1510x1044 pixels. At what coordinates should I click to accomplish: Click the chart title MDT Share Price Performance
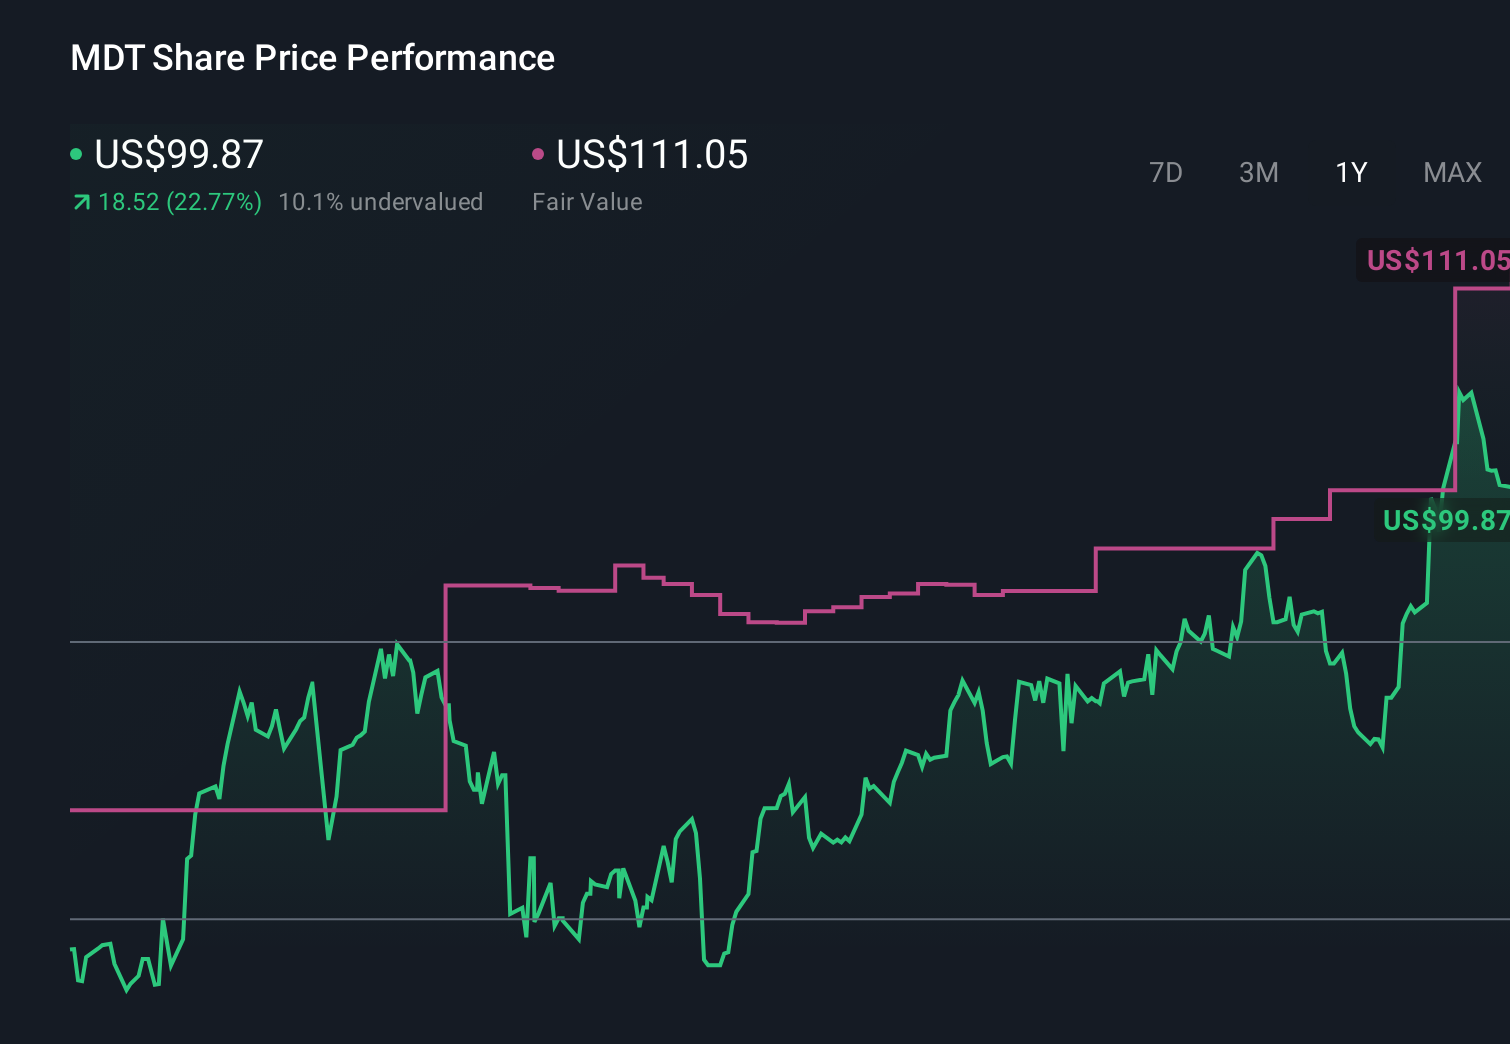(311, 58)
